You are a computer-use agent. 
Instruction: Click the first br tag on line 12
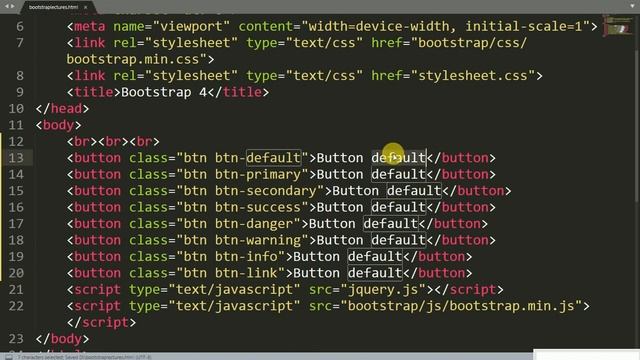pyautogui.click(x=82, y=142)
